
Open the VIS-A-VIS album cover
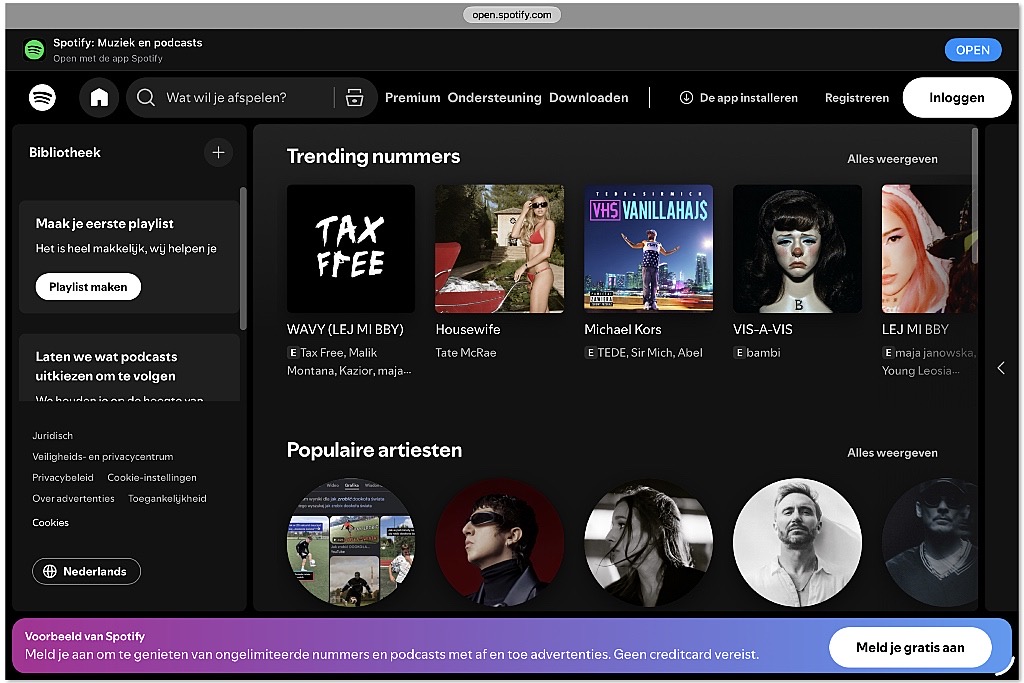797,249
